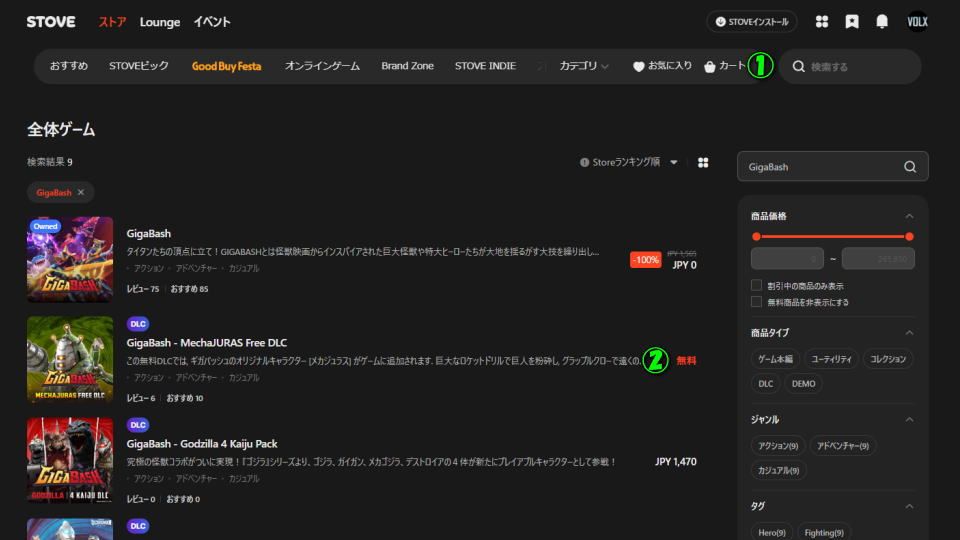960x540 pixels.
Task: Collapse the 商品価格 section
Action: (909, 216)
